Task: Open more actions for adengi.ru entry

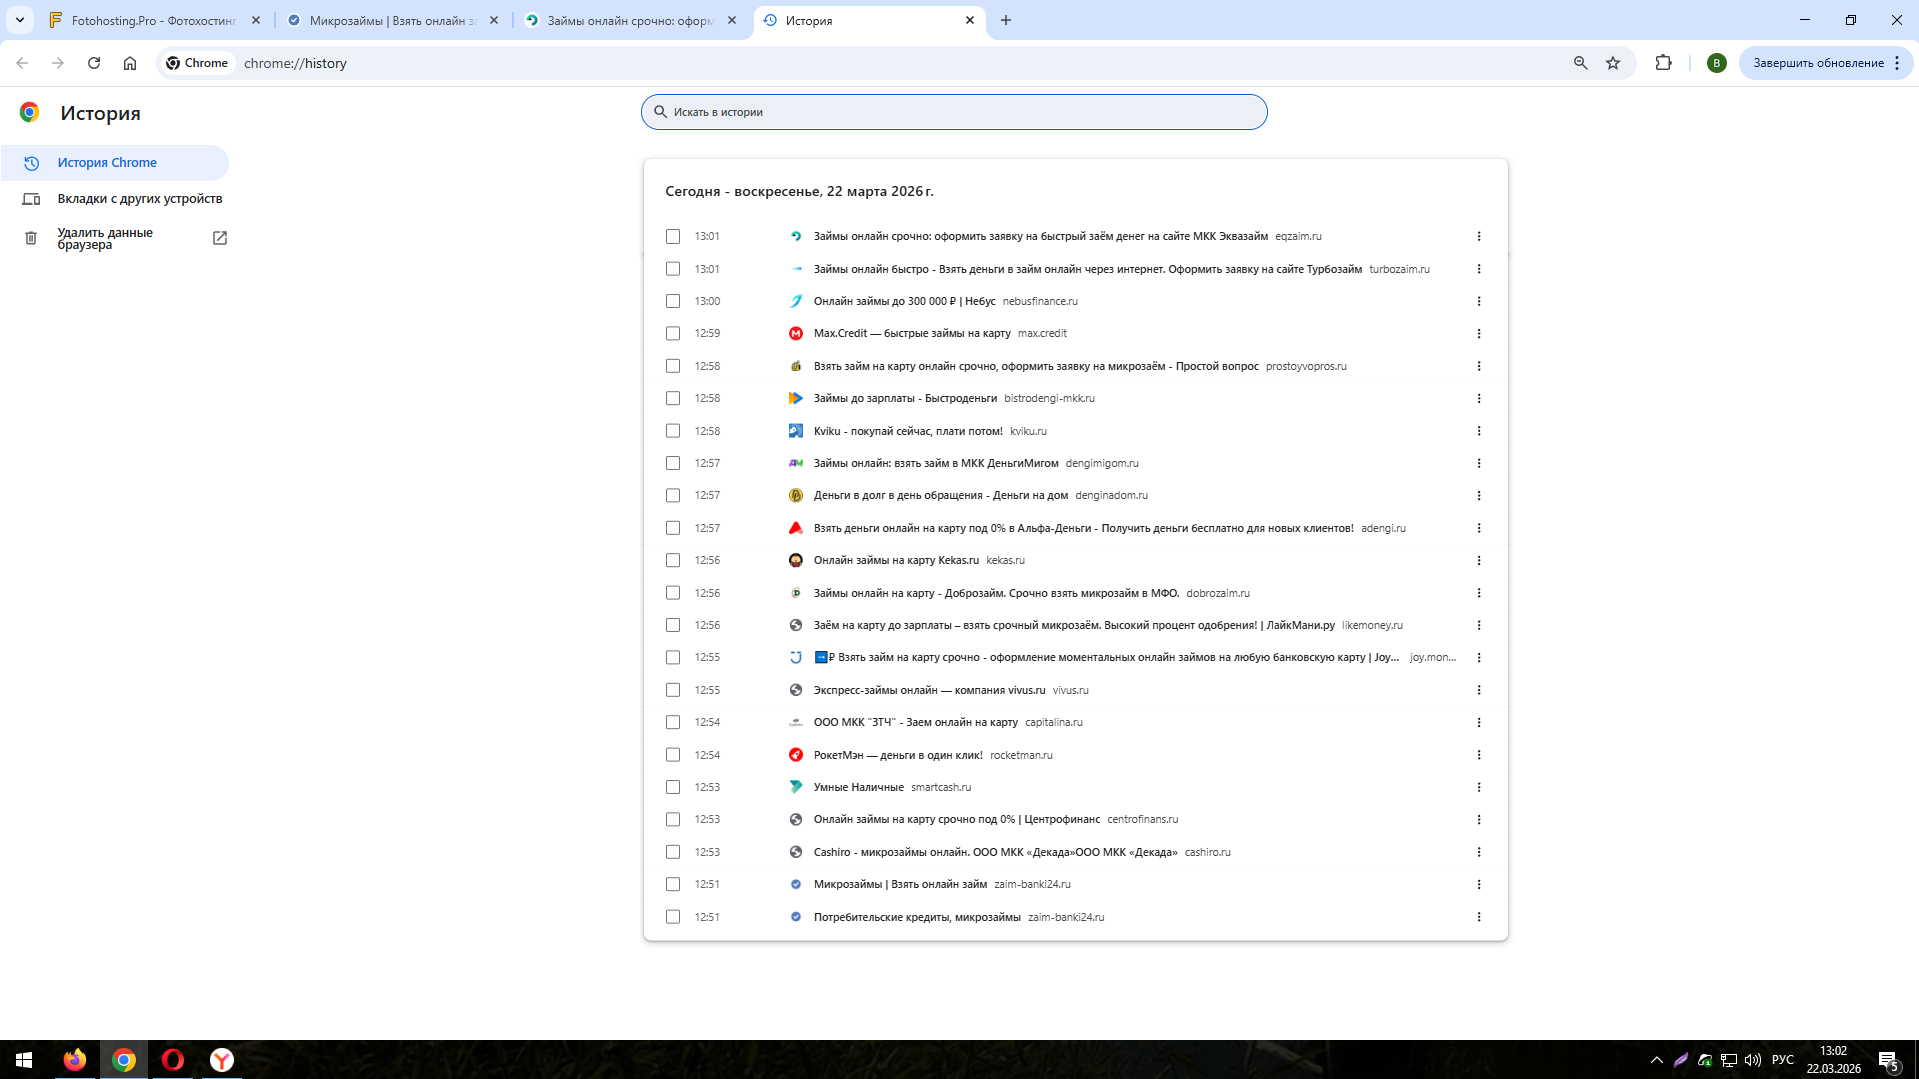Action: pos(1479,528)
